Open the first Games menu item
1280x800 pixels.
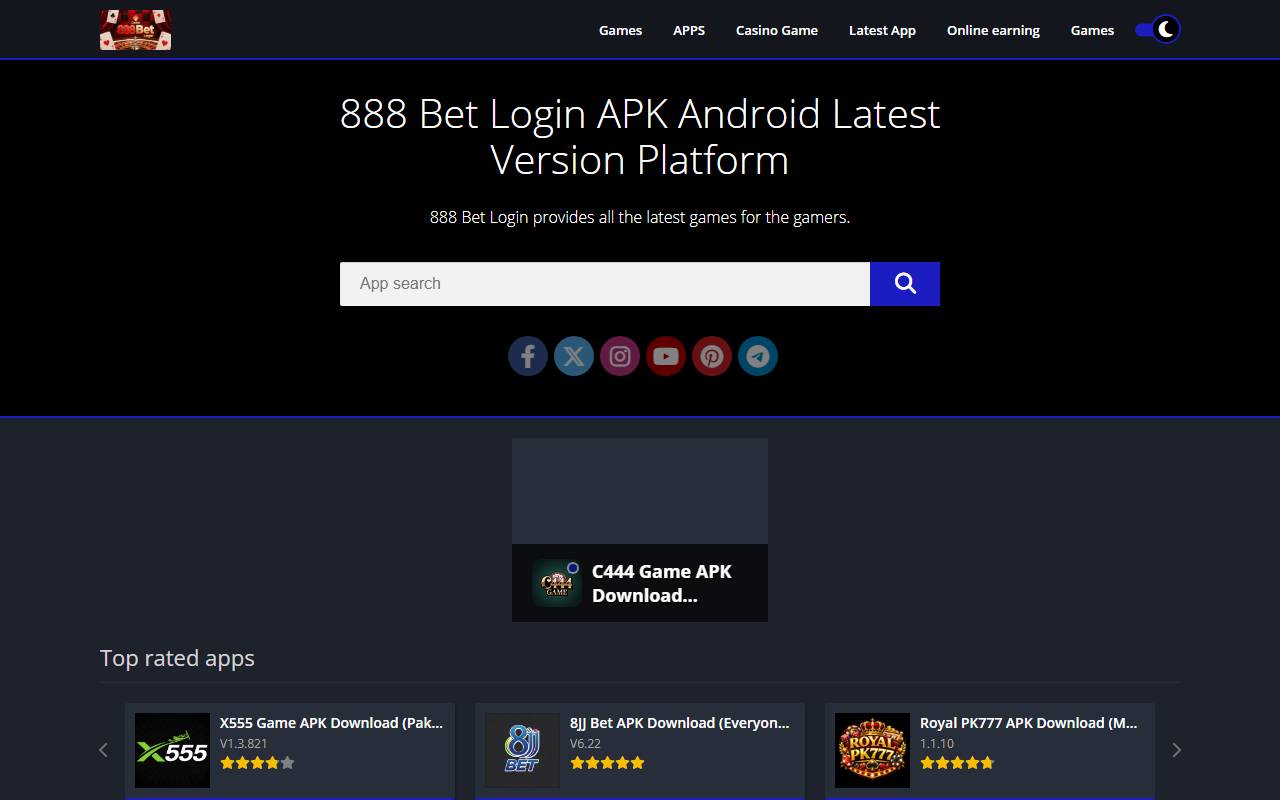620,30
